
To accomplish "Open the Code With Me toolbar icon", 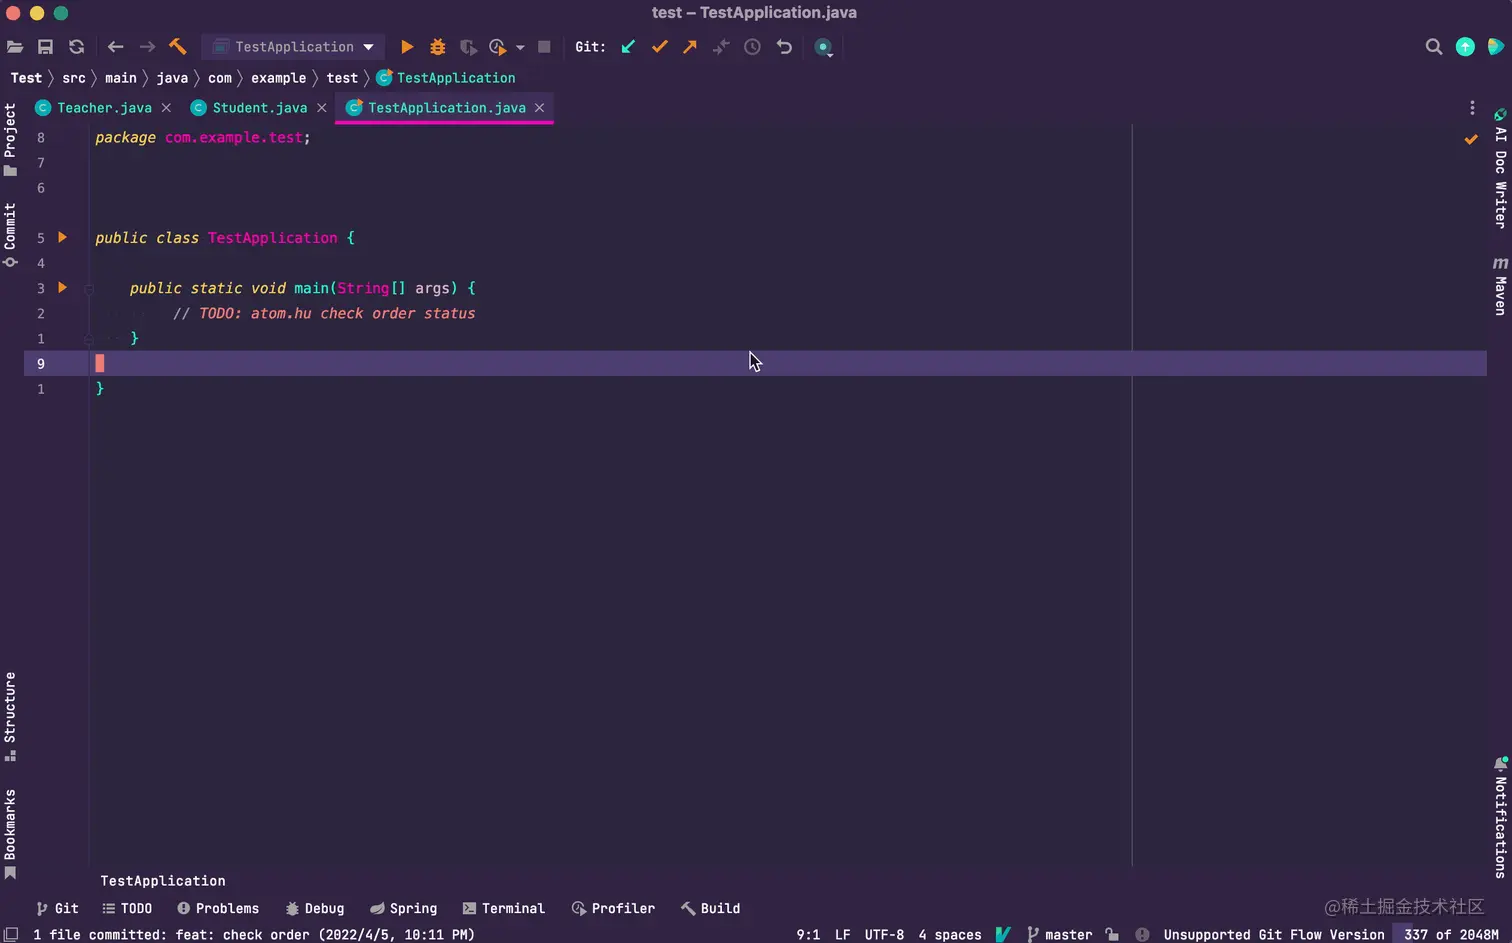I will click(x=823, y=47).
